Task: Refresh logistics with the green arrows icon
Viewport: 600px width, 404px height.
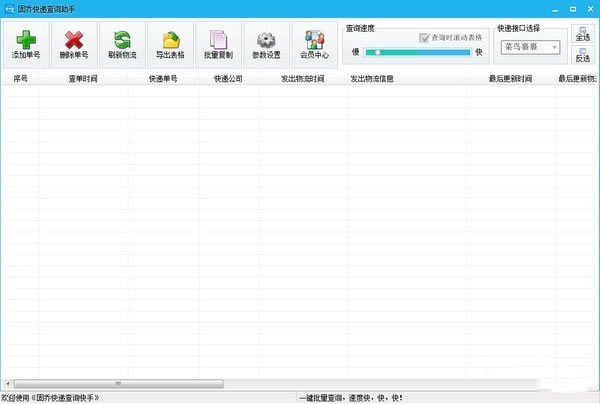Action: pyautogui.click(x=122, y=44)
